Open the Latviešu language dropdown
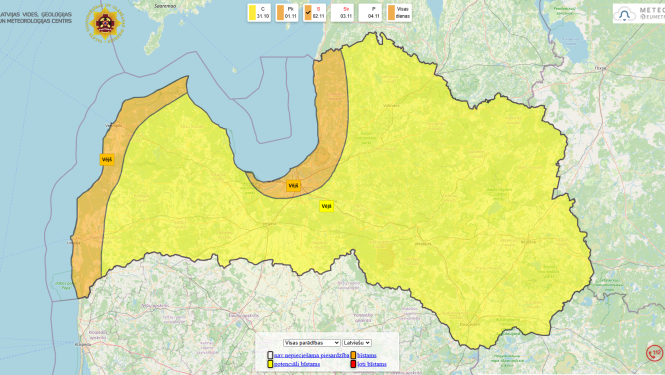This screenshot has height=375, width=665. click(357, 343)
